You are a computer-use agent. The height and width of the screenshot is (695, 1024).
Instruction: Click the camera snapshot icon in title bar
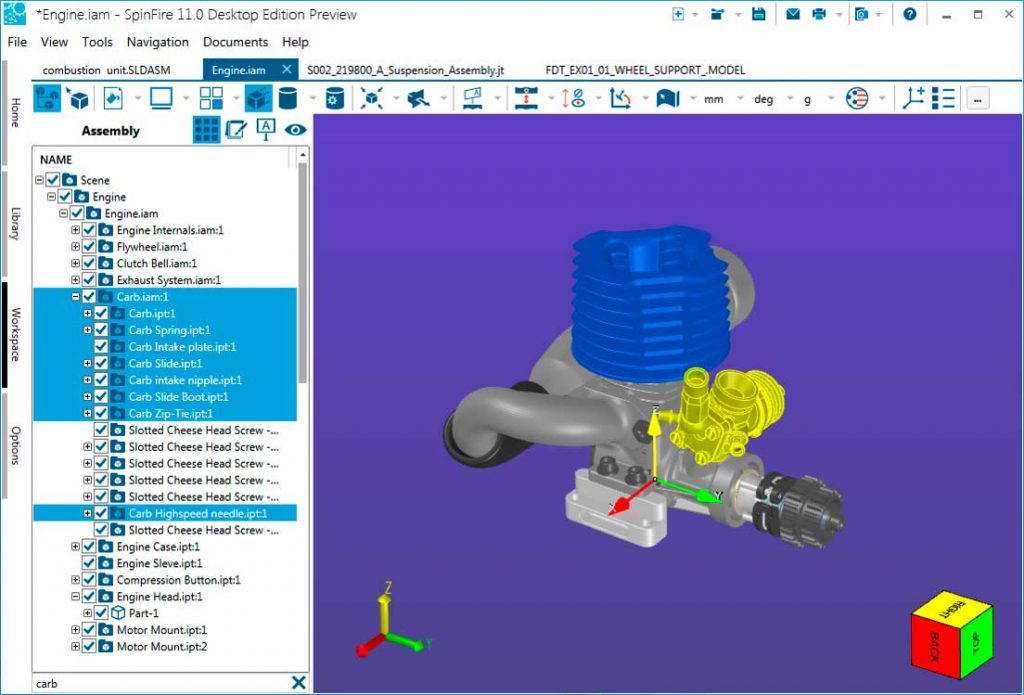pos(861,14)
